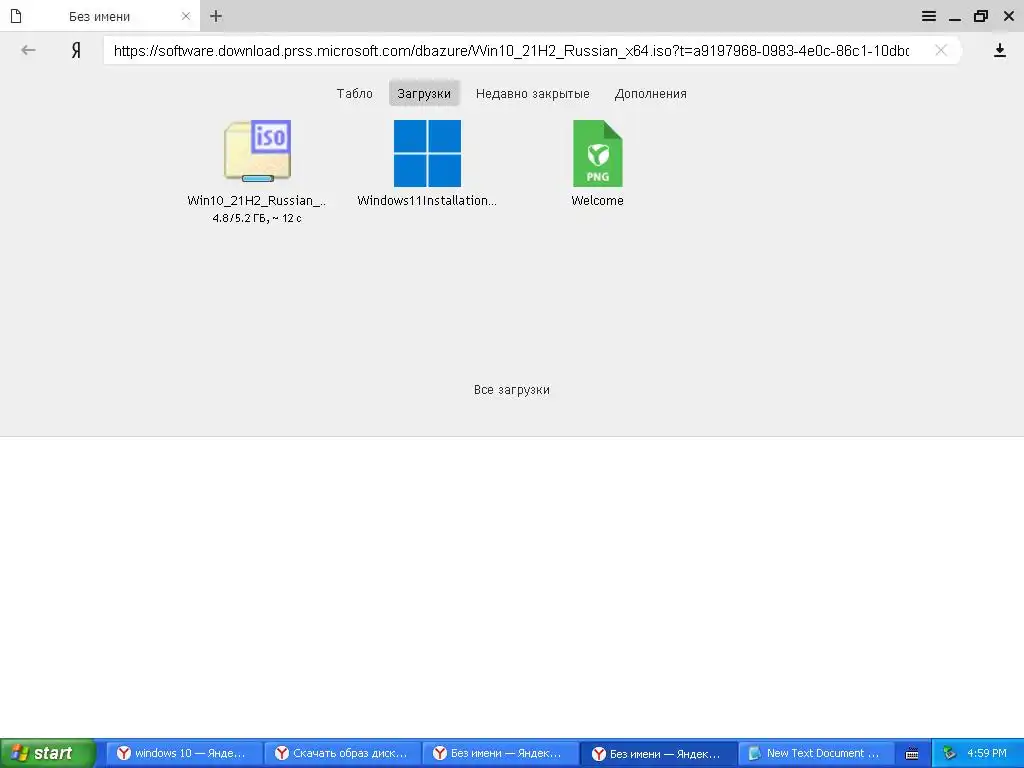Image resolution: width=1024 pixels, height=768 pixels.
Task: Switch to the Загрузки tab
Action: point(424,93)
